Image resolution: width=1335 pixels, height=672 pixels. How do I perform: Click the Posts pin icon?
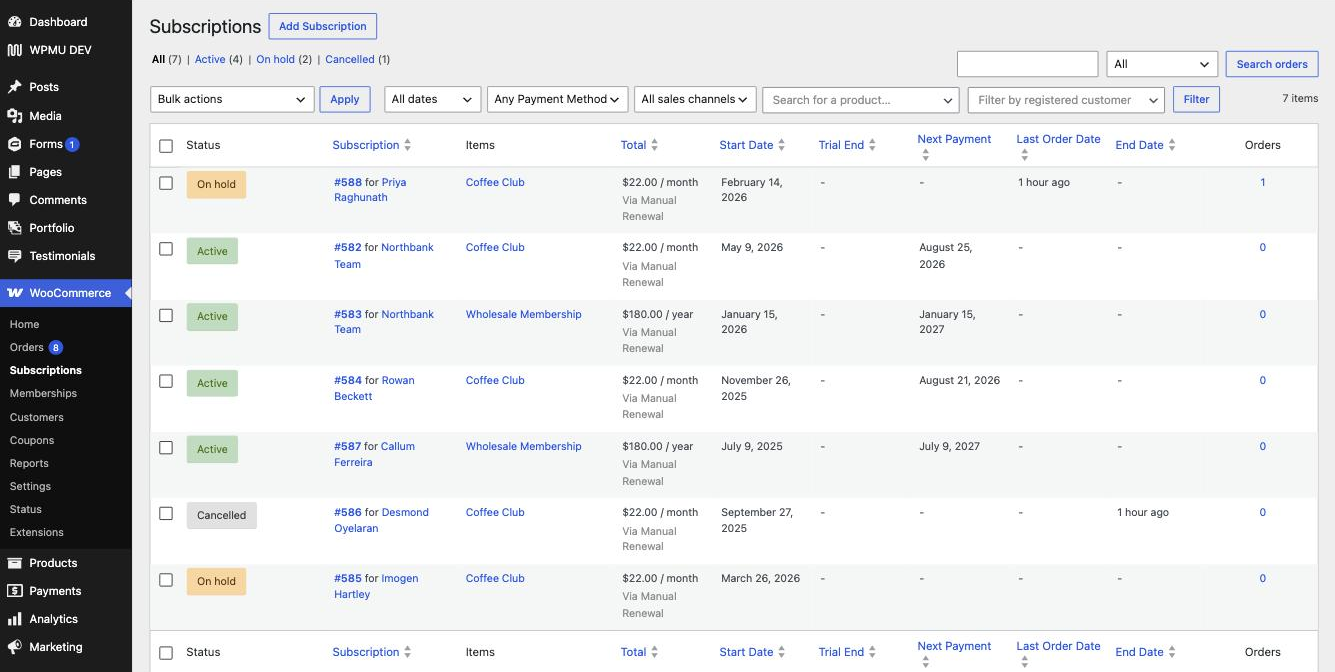[15, 87]
